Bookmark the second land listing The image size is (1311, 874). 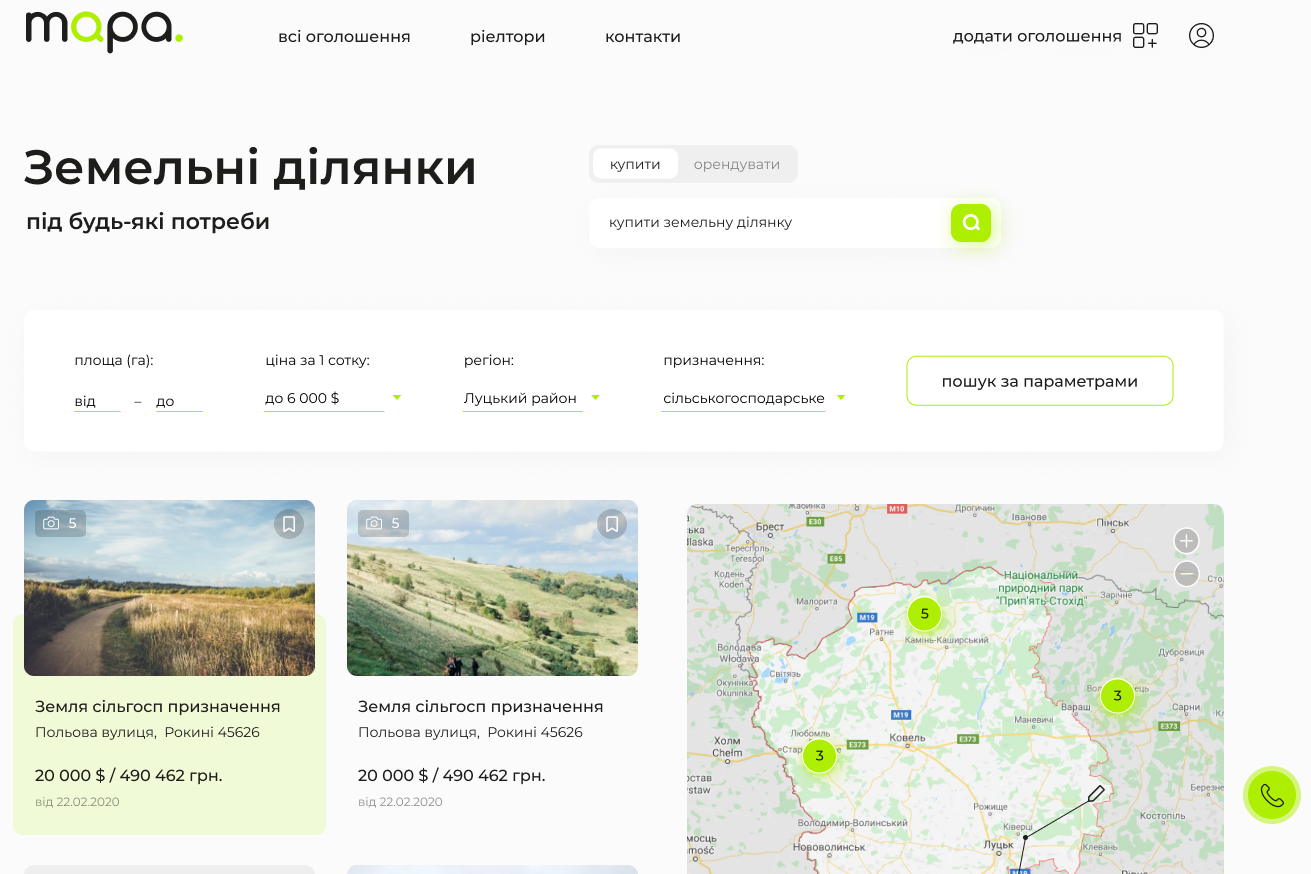pos(612,524)
